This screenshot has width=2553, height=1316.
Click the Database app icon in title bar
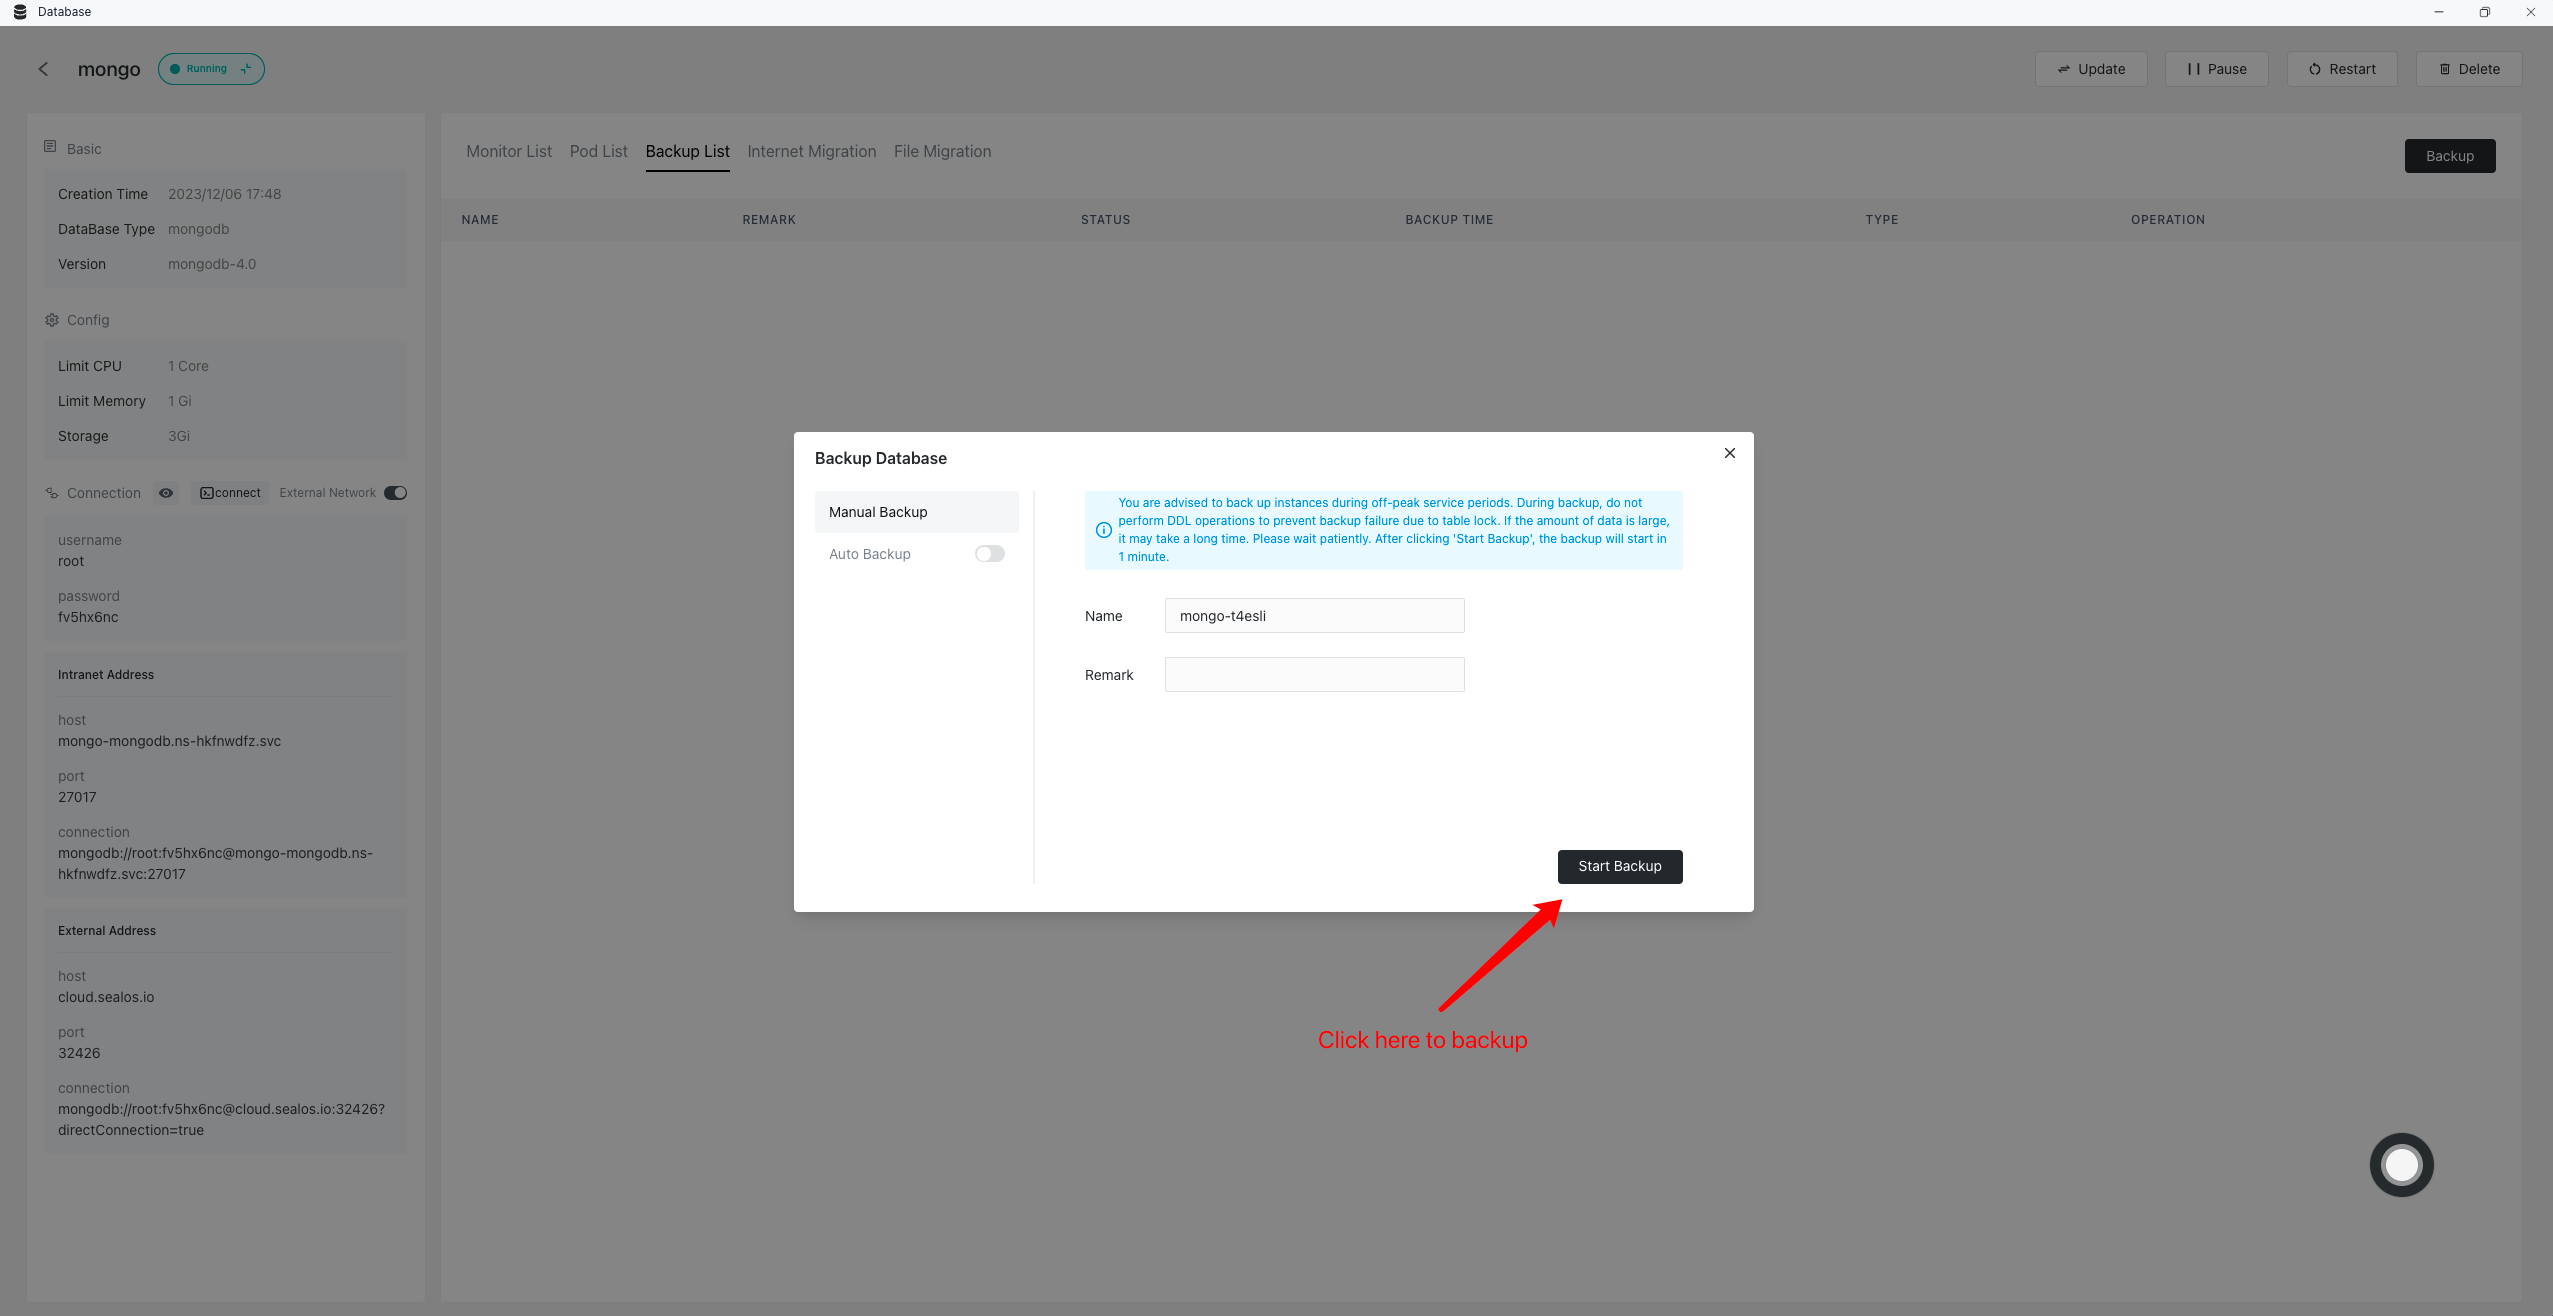point(20,12)
